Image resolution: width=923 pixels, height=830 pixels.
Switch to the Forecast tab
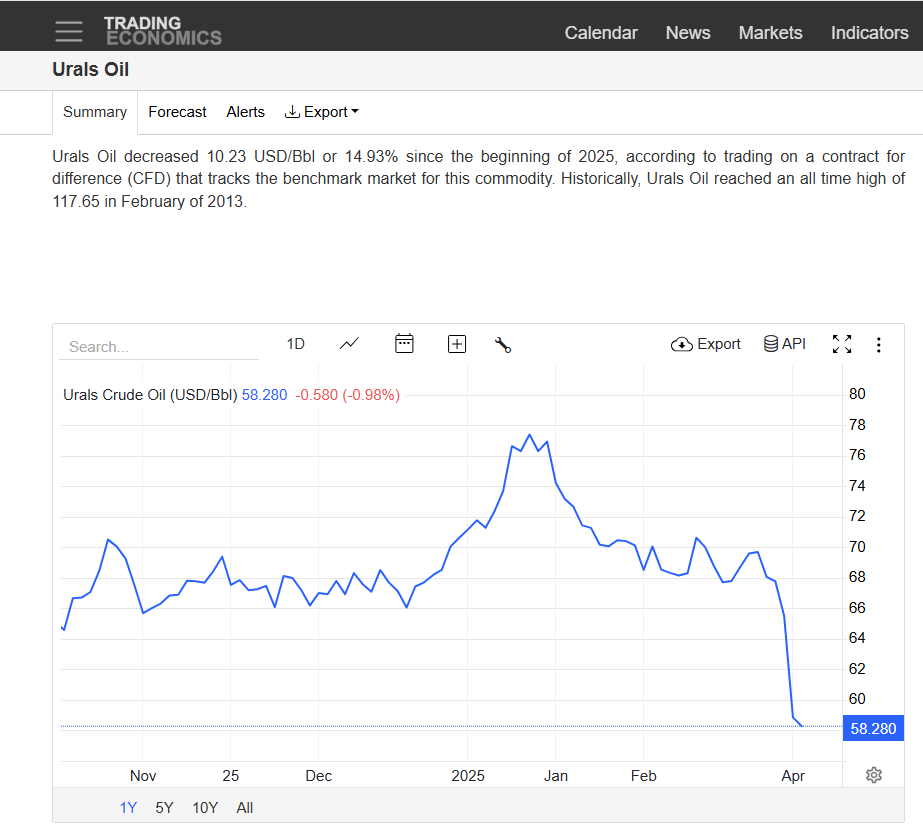[177, 112]
